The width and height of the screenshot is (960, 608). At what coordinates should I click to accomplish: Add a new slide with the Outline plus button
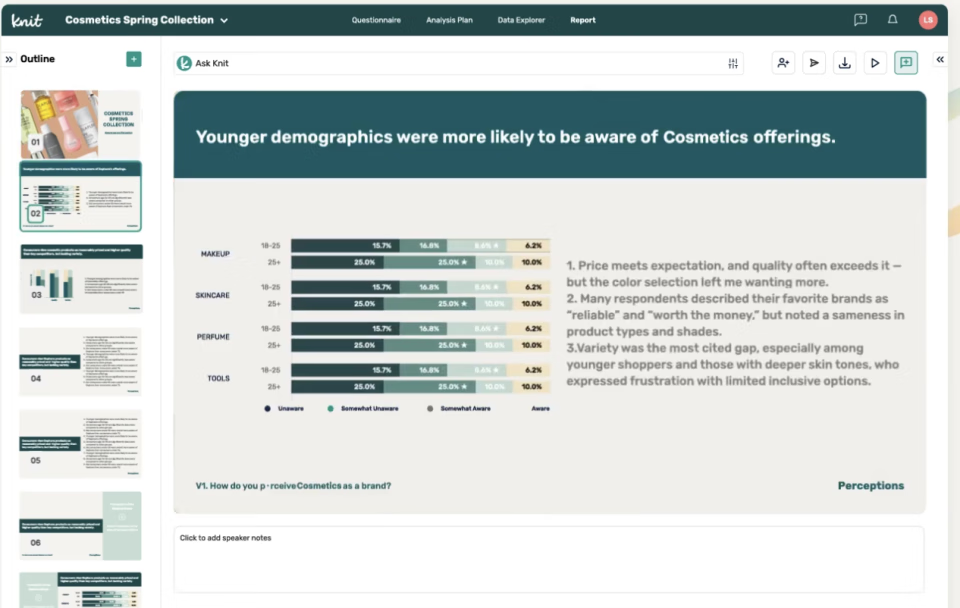[134, 59]
